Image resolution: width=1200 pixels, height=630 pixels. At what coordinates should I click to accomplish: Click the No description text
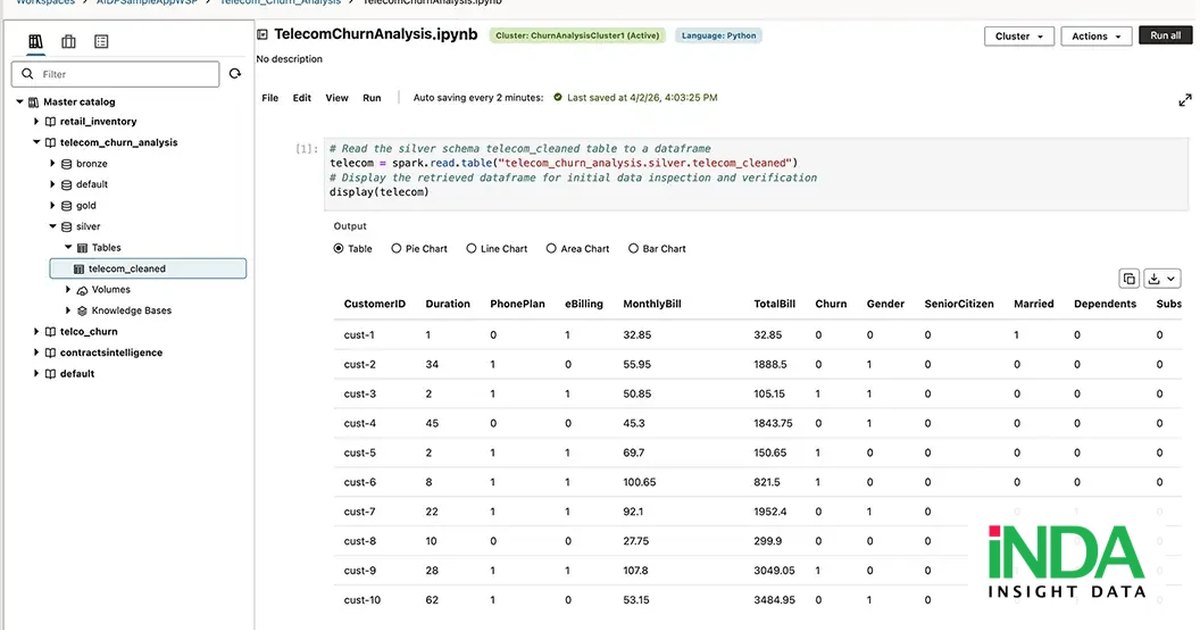(289, 59)
